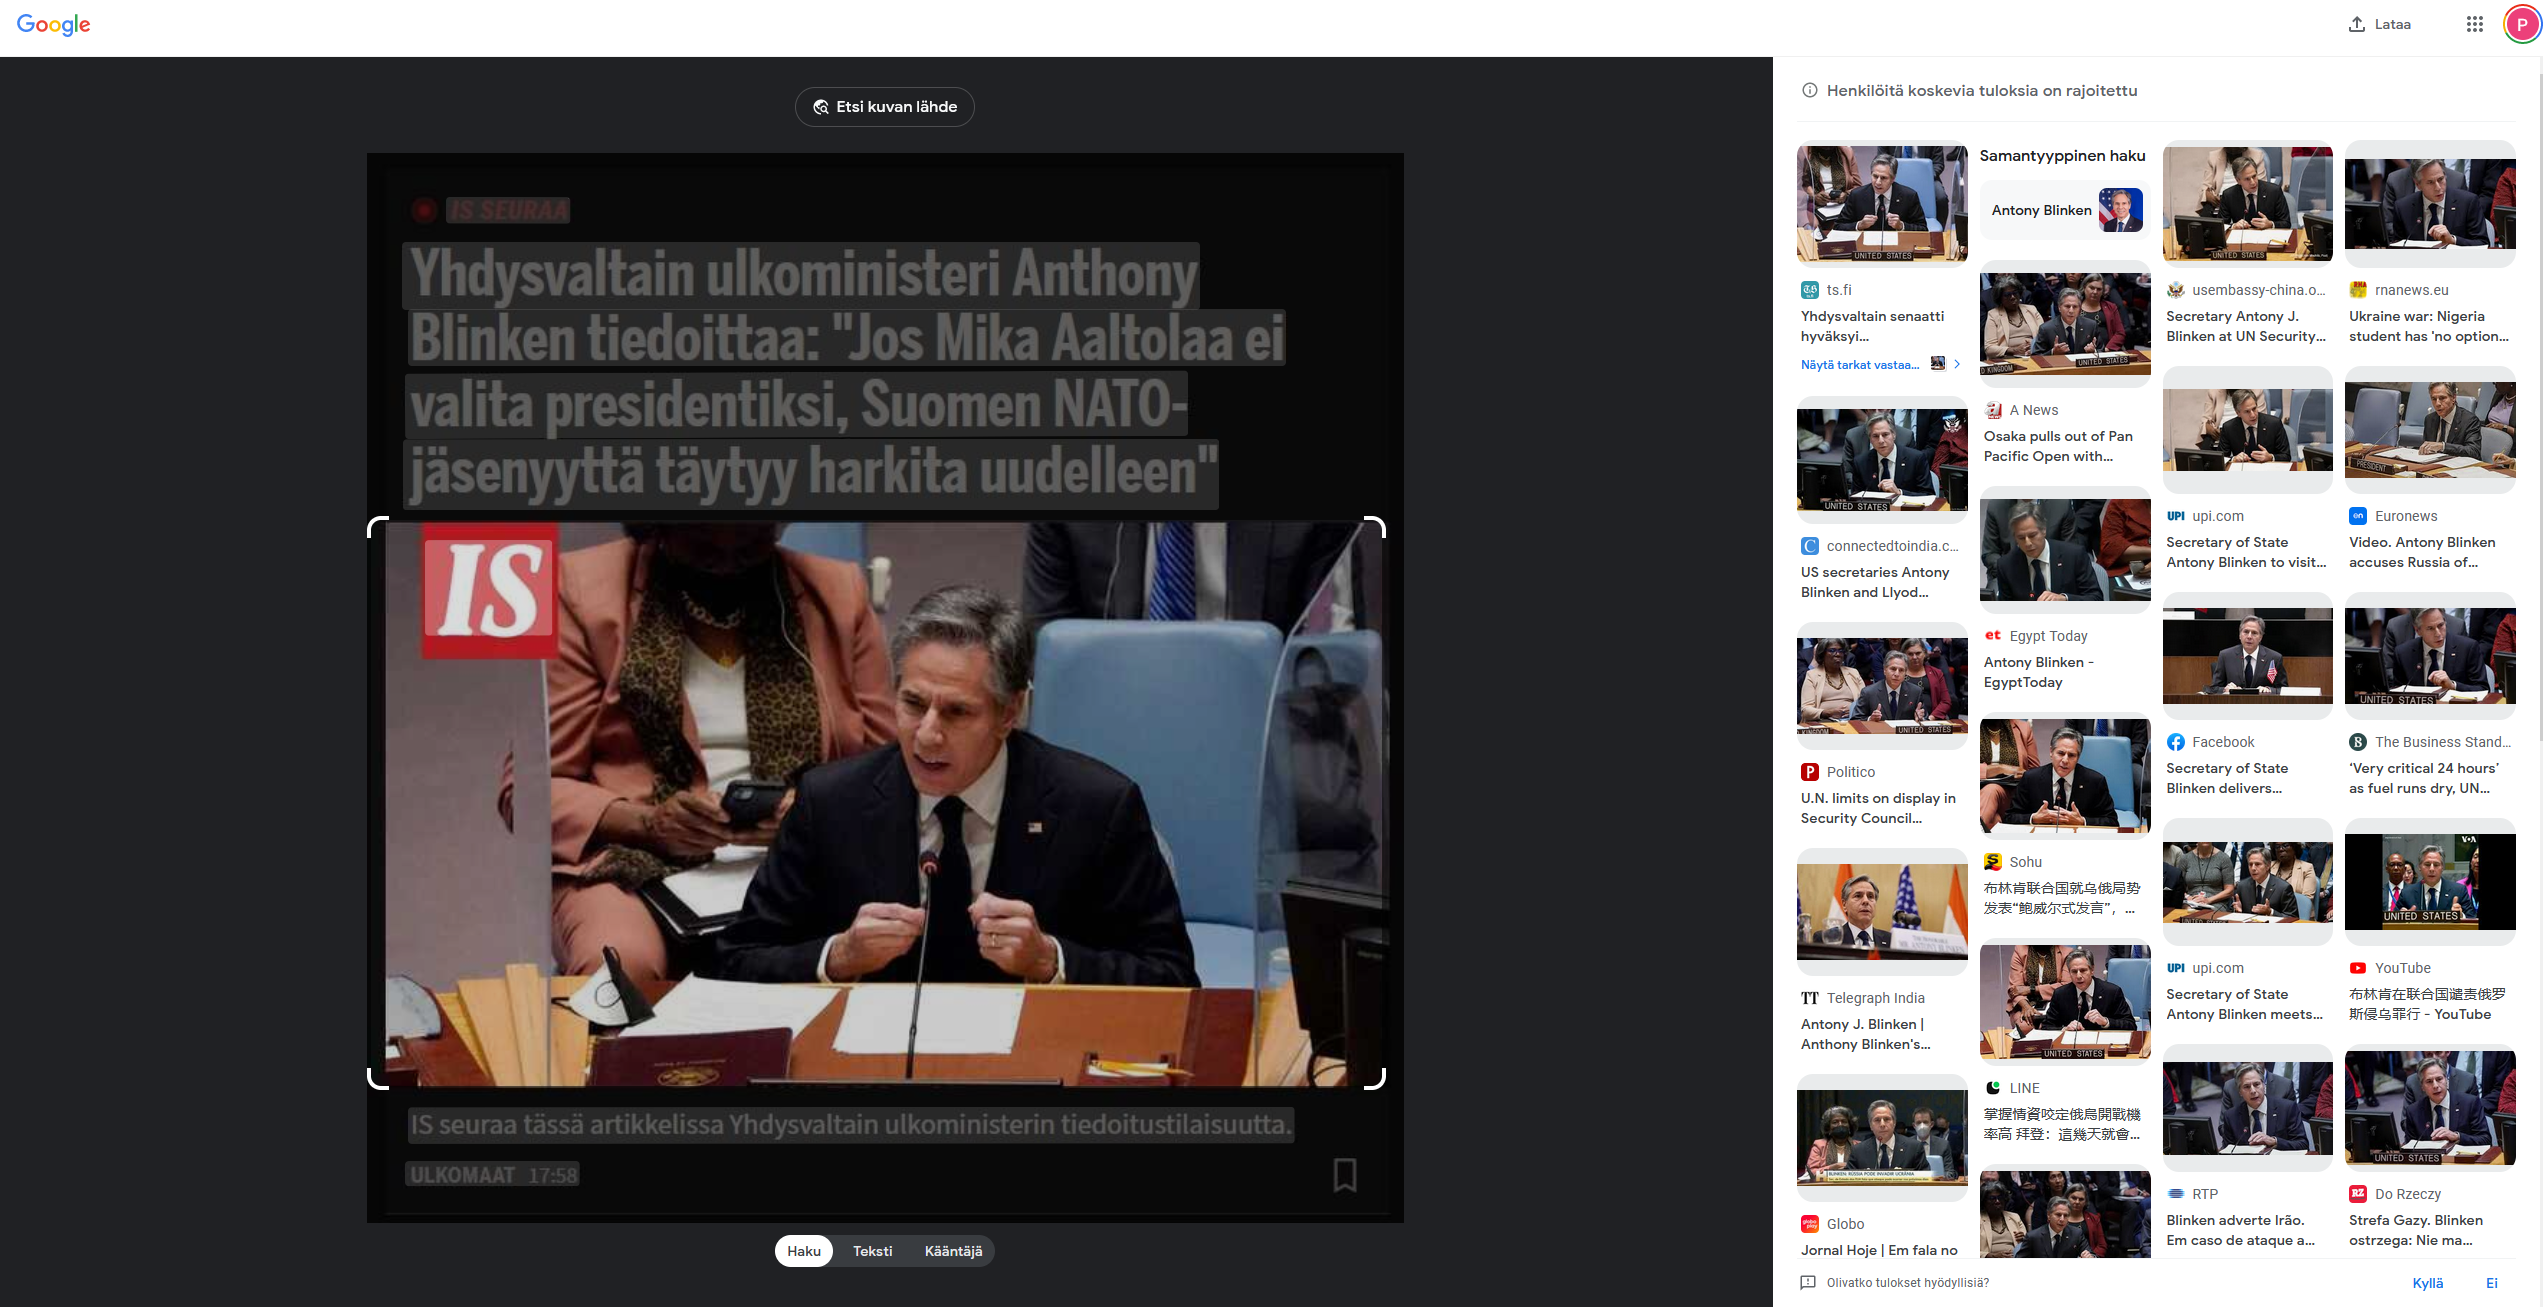Open the YouTube result thumbnail
Screen dimensions: 2543x1307
[2430, 882]
